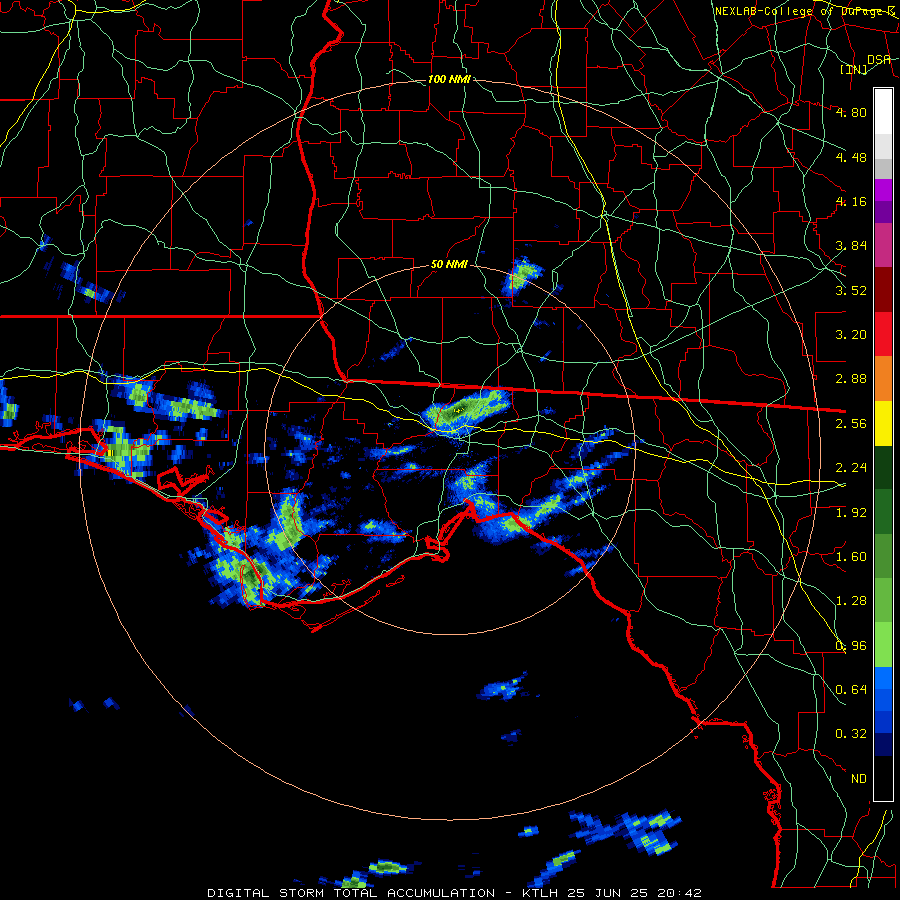The width and height of the screenshot is (900, 900).
Task: Click the 2.24 legend value
Action: tap(851, 467)
